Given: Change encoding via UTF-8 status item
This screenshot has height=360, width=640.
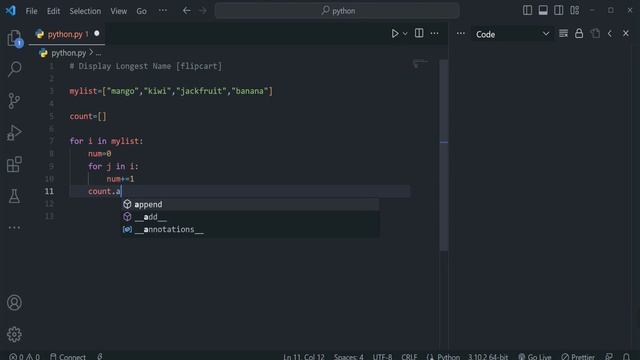Looking at the screenshot, I should click(x=382, y=356).
